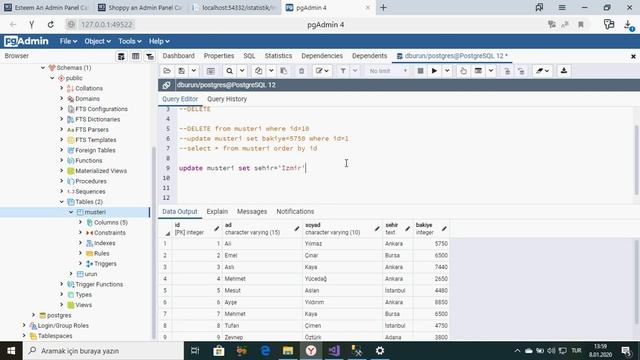Screen dimensions: 640x360
Task: Open the Notifications results tab
Action: [x=295, y=211]
